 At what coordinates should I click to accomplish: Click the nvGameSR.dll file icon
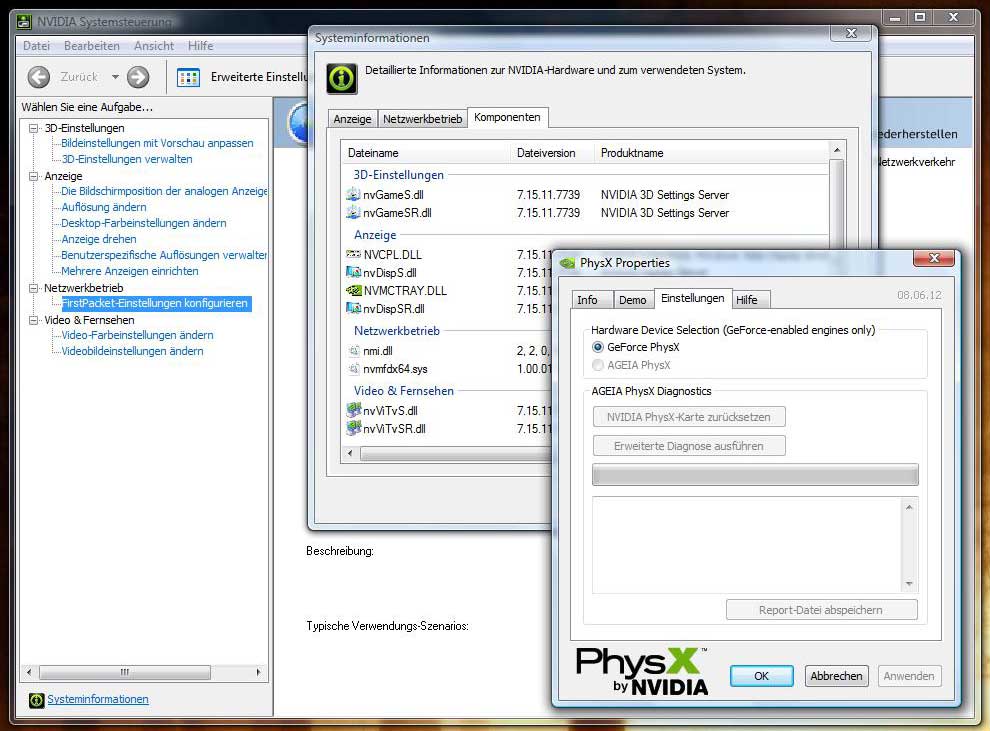coord(353,213)
